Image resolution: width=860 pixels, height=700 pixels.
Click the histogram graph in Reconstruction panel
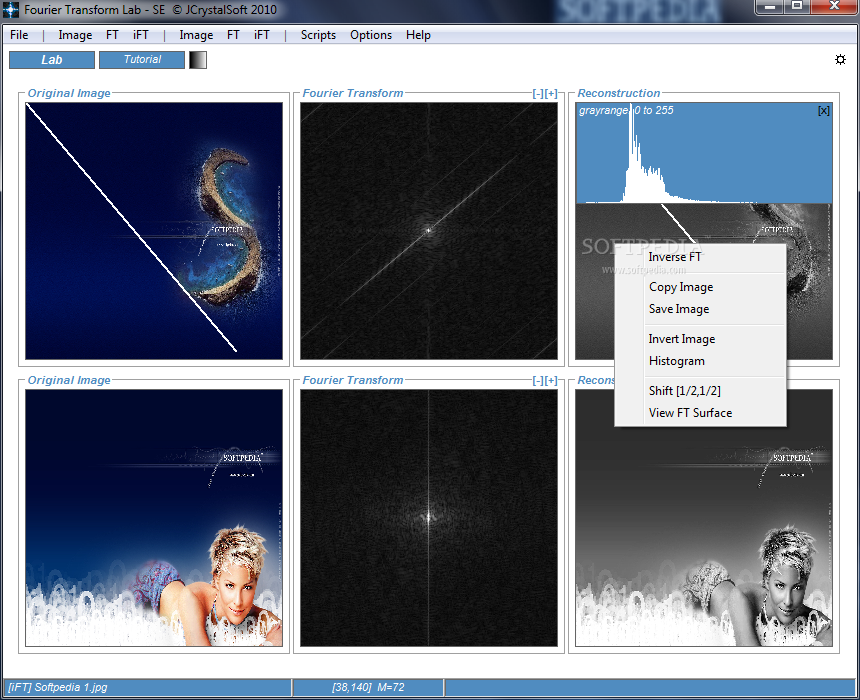[x=704, y=153]
